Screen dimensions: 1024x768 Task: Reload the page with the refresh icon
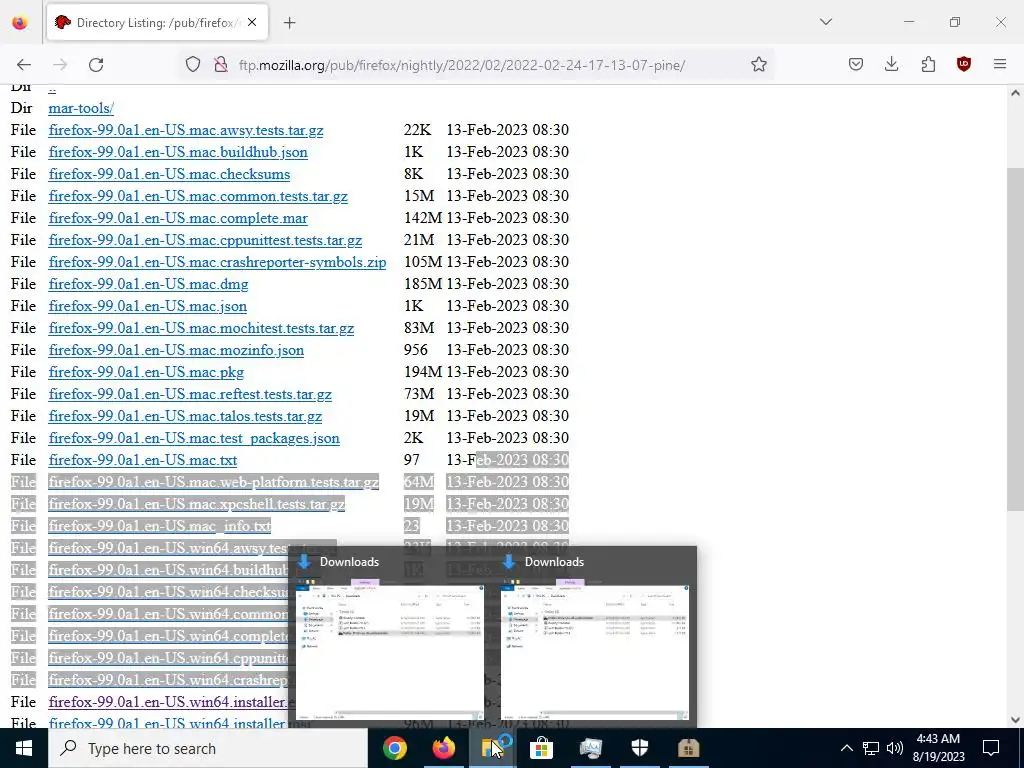pyautogui.click(x=96, y=65)
